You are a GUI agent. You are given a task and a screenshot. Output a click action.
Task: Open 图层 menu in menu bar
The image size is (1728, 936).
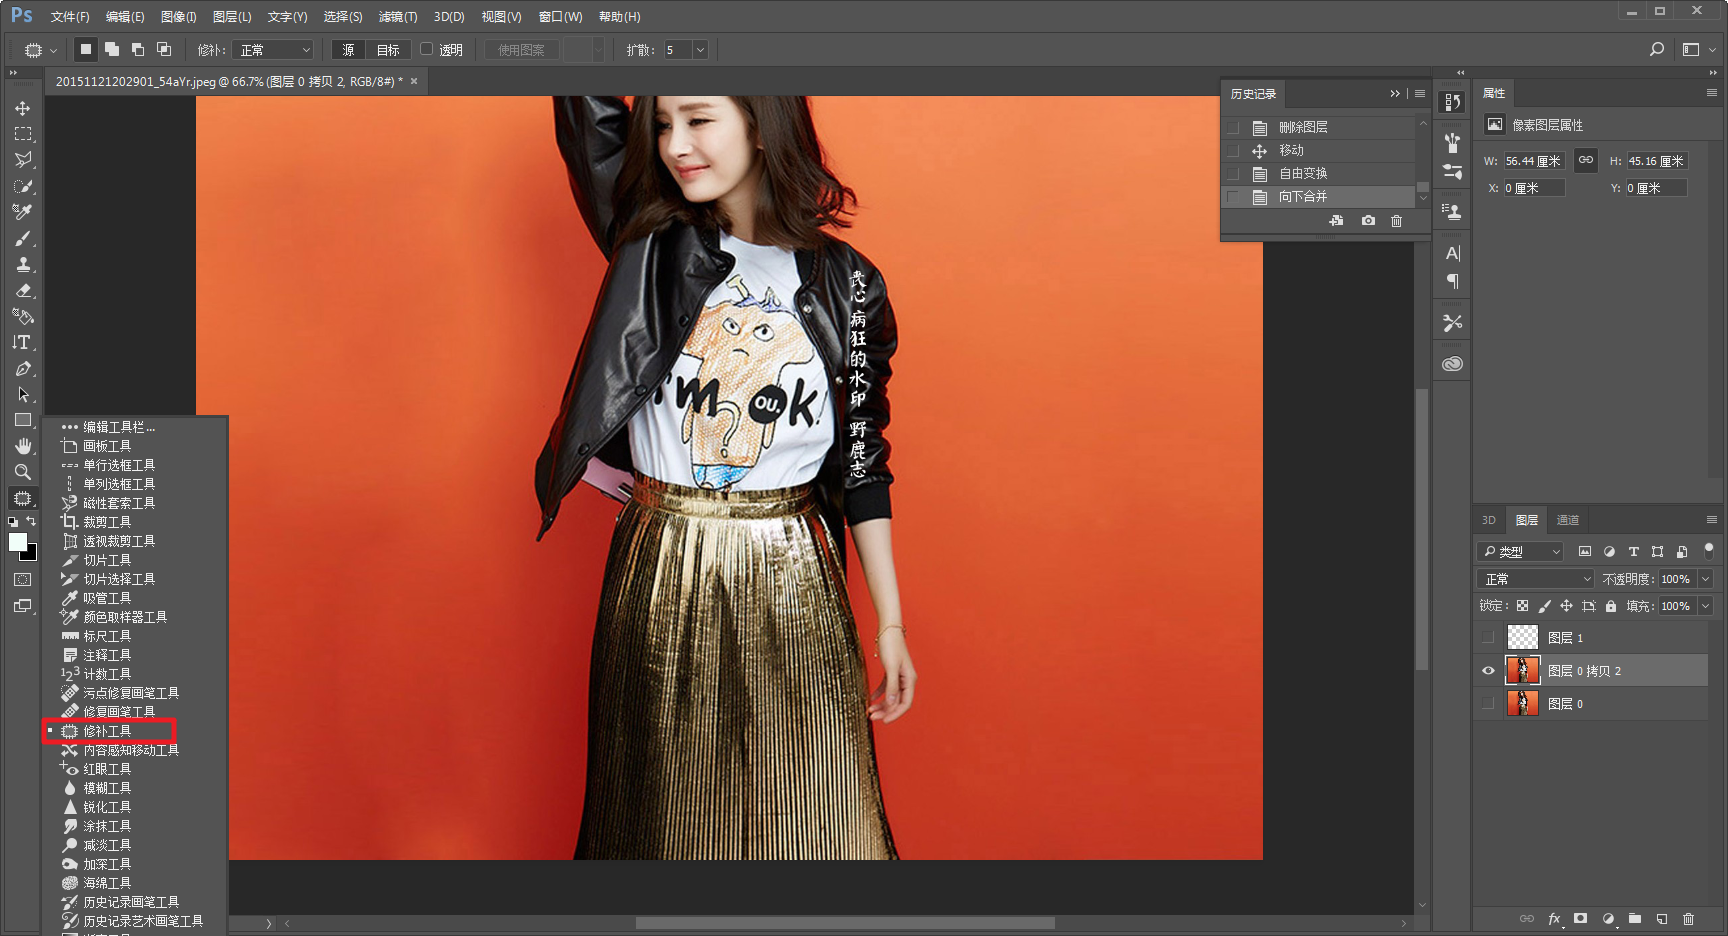pyautogui.click(x=232, y=17)
